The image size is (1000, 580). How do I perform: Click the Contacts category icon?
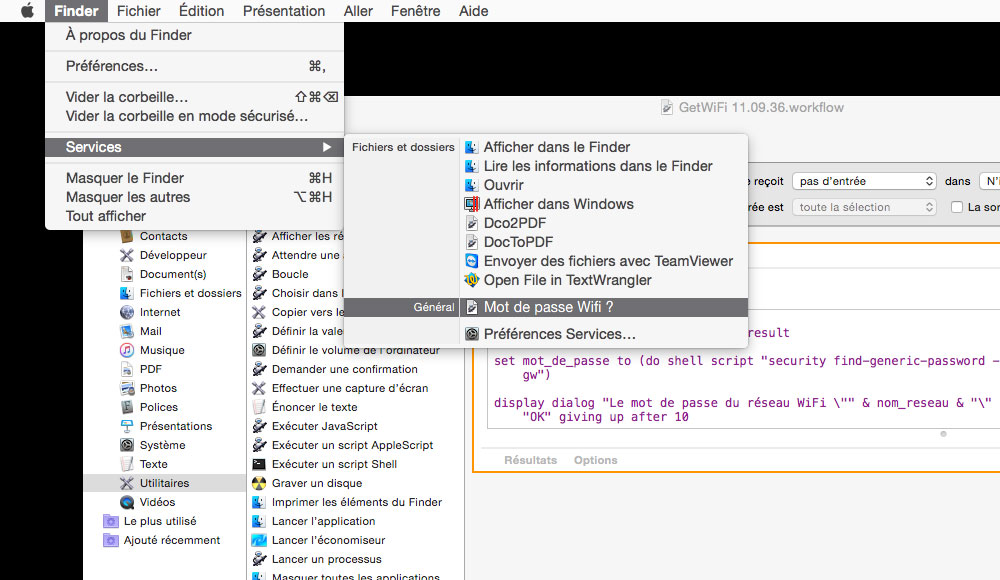[127, 236]
